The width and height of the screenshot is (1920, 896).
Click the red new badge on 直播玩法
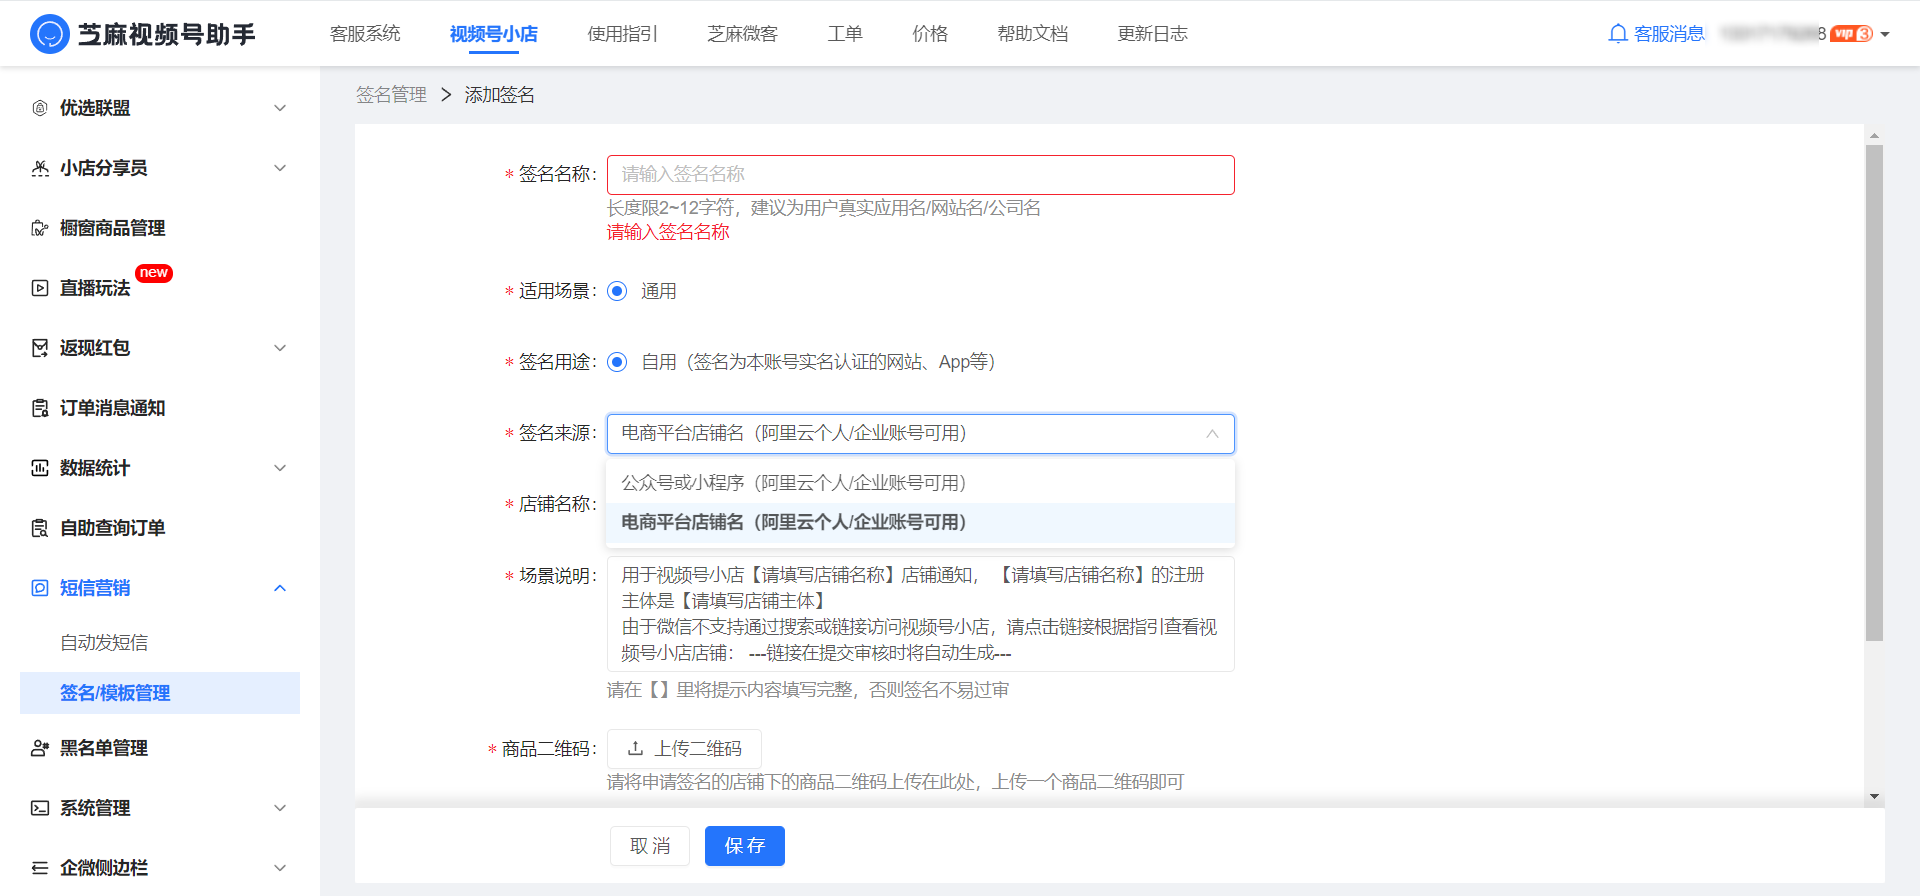click(x=154, y=273)
